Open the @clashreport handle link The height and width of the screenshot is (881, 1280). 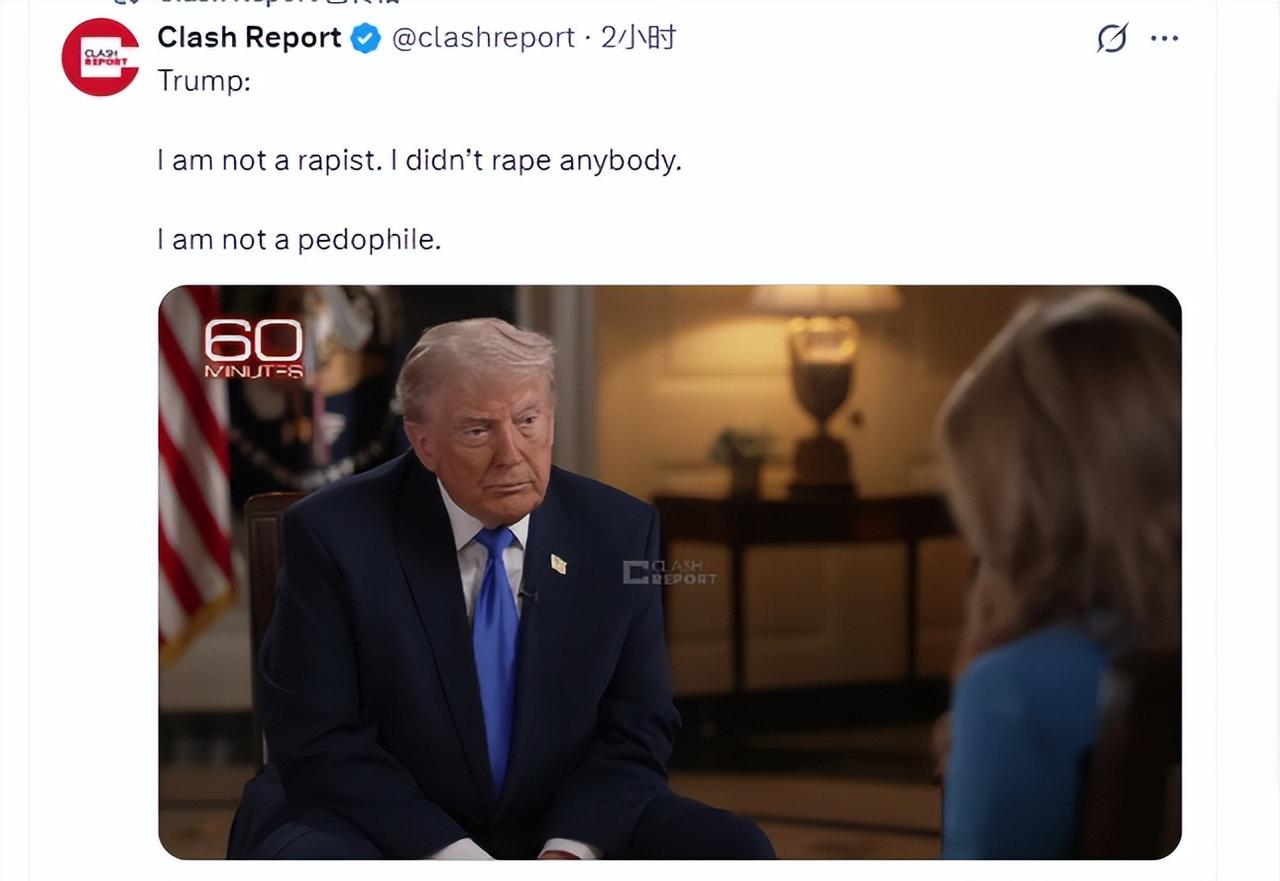483,38
